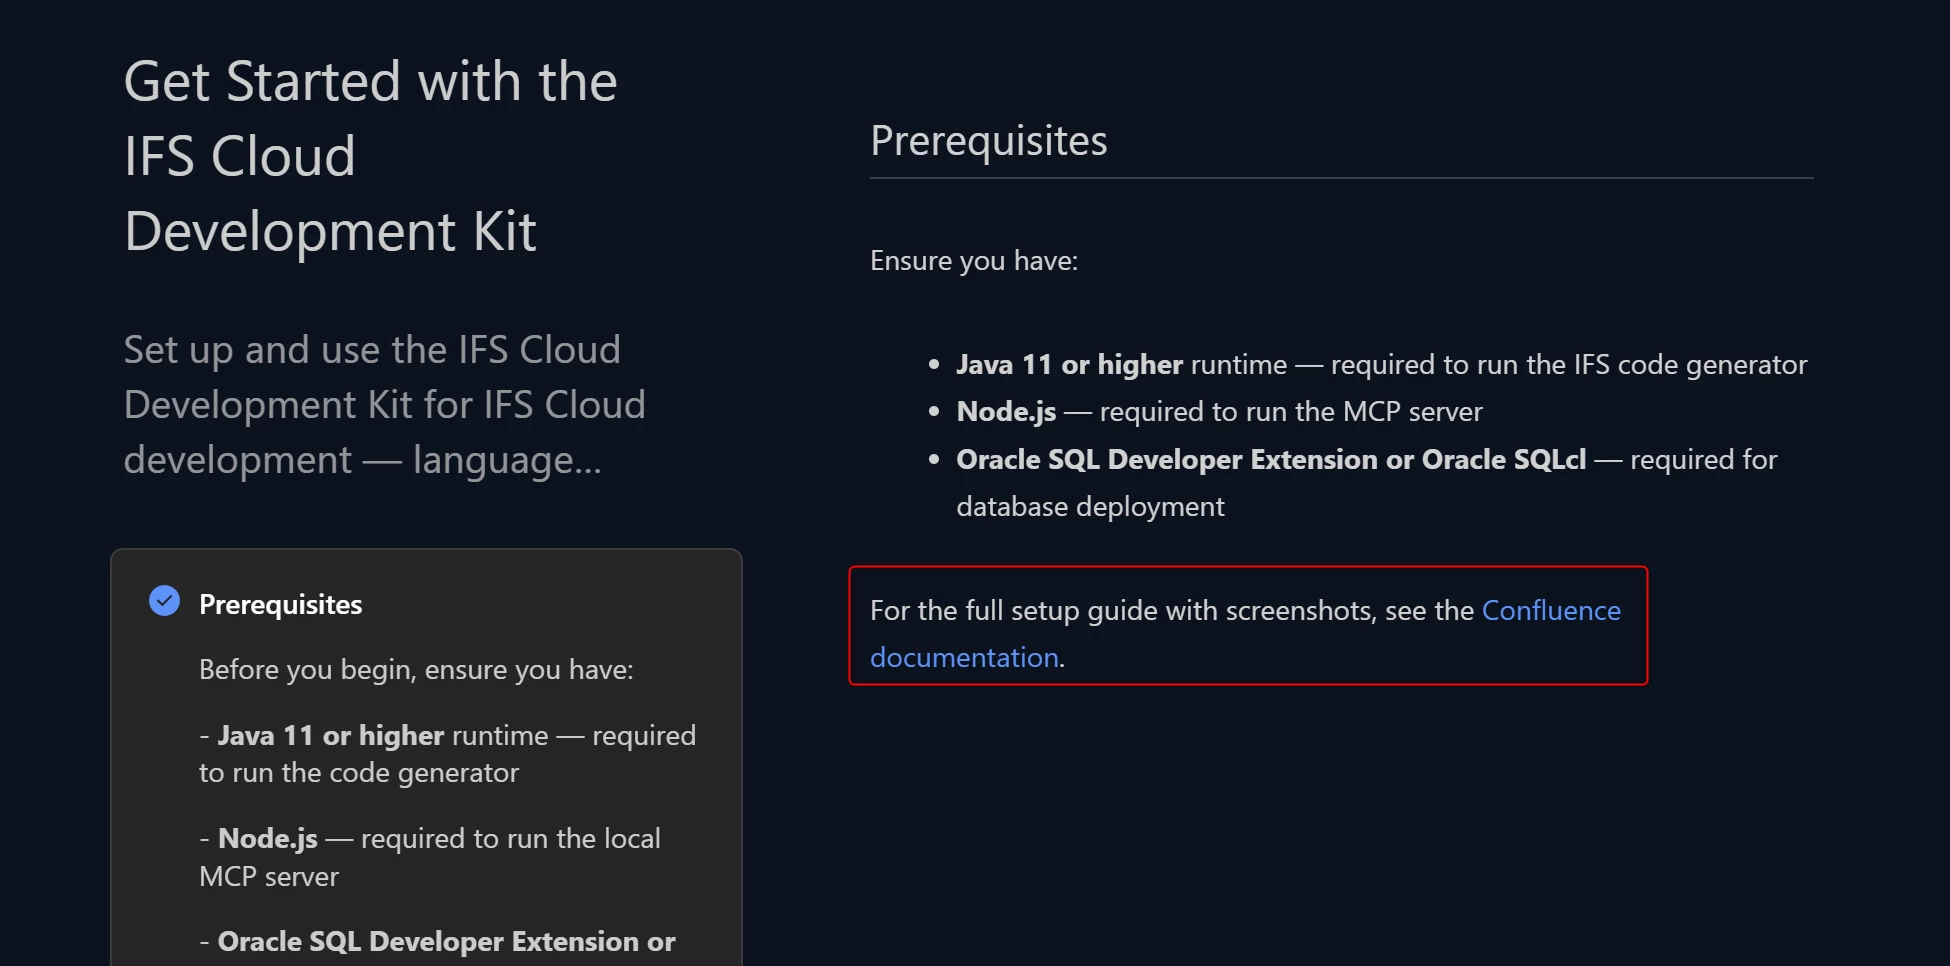1950x966 pixels.
Task: Click the blue checkmark icon beside Prerequisites
Action: click(164, 601)
